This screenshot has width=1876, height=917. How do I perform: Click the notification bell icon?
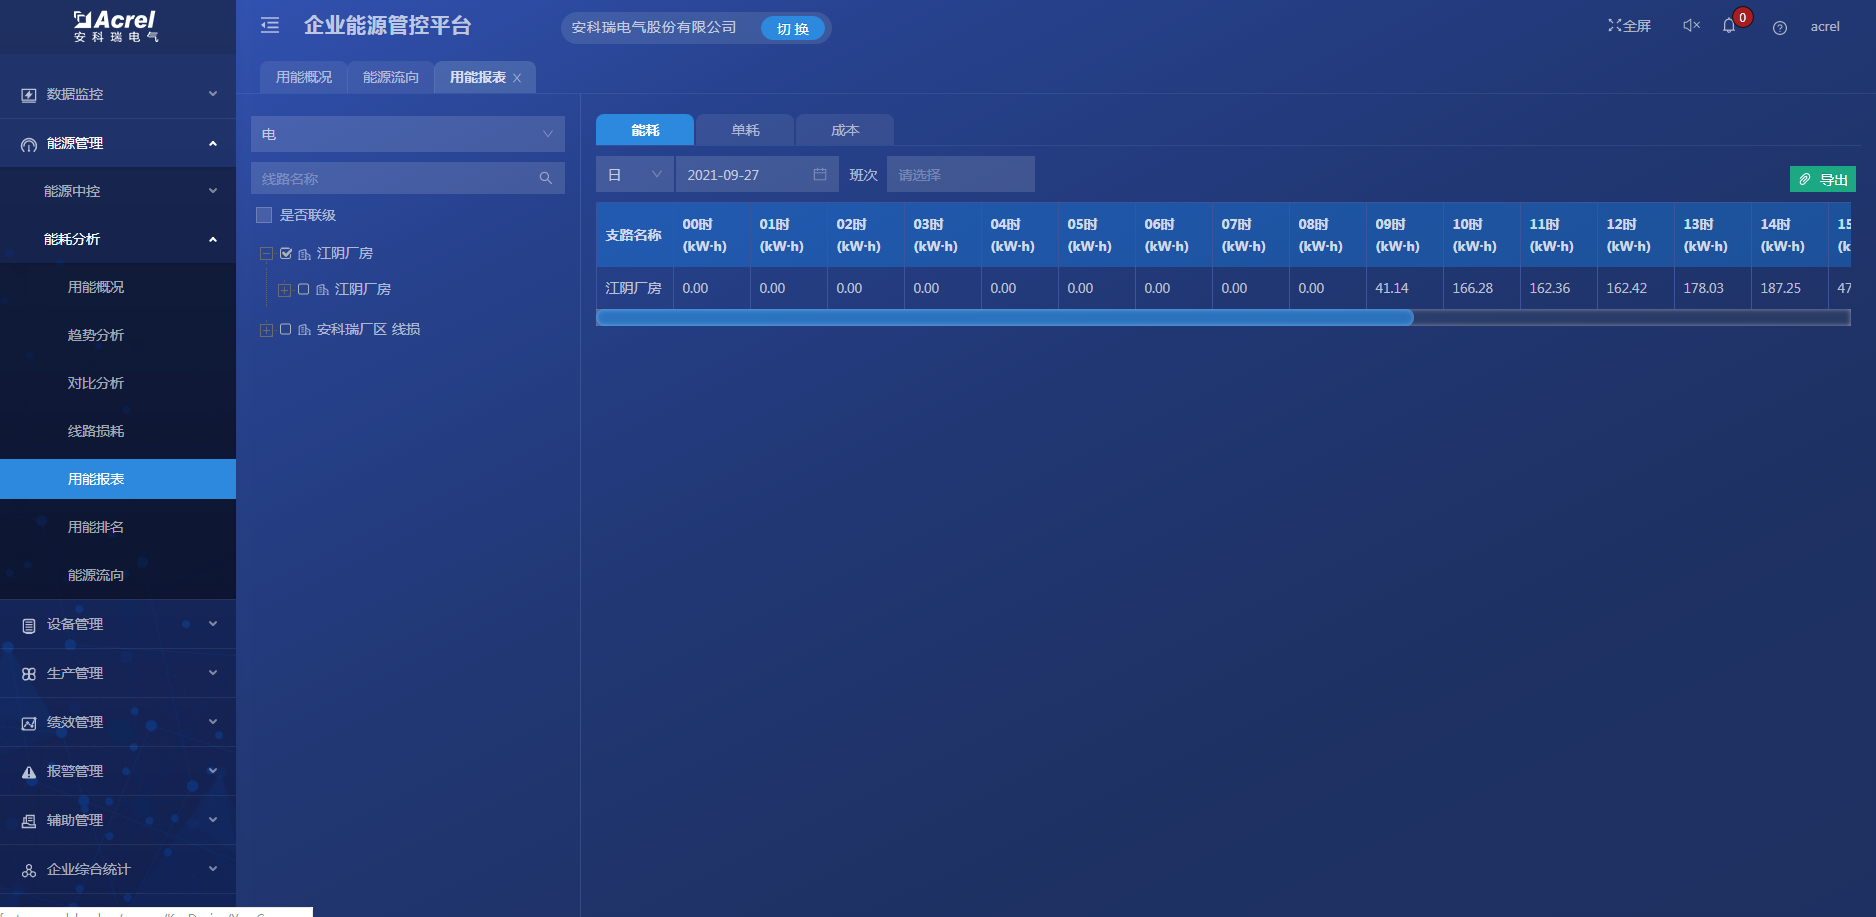(1728, 26)
